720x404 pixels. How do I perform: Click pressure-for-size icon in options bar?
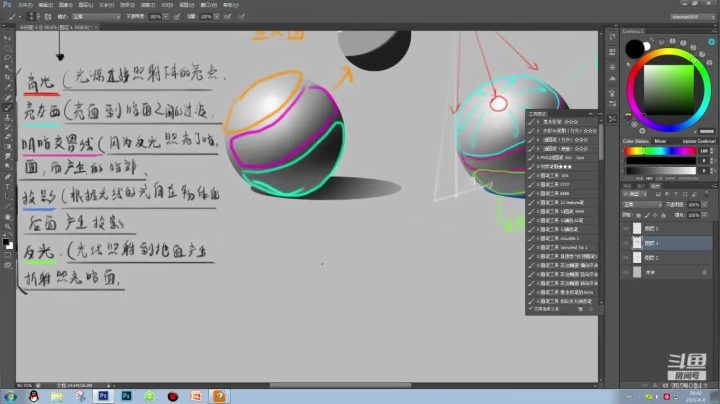[x=241, y=17]
